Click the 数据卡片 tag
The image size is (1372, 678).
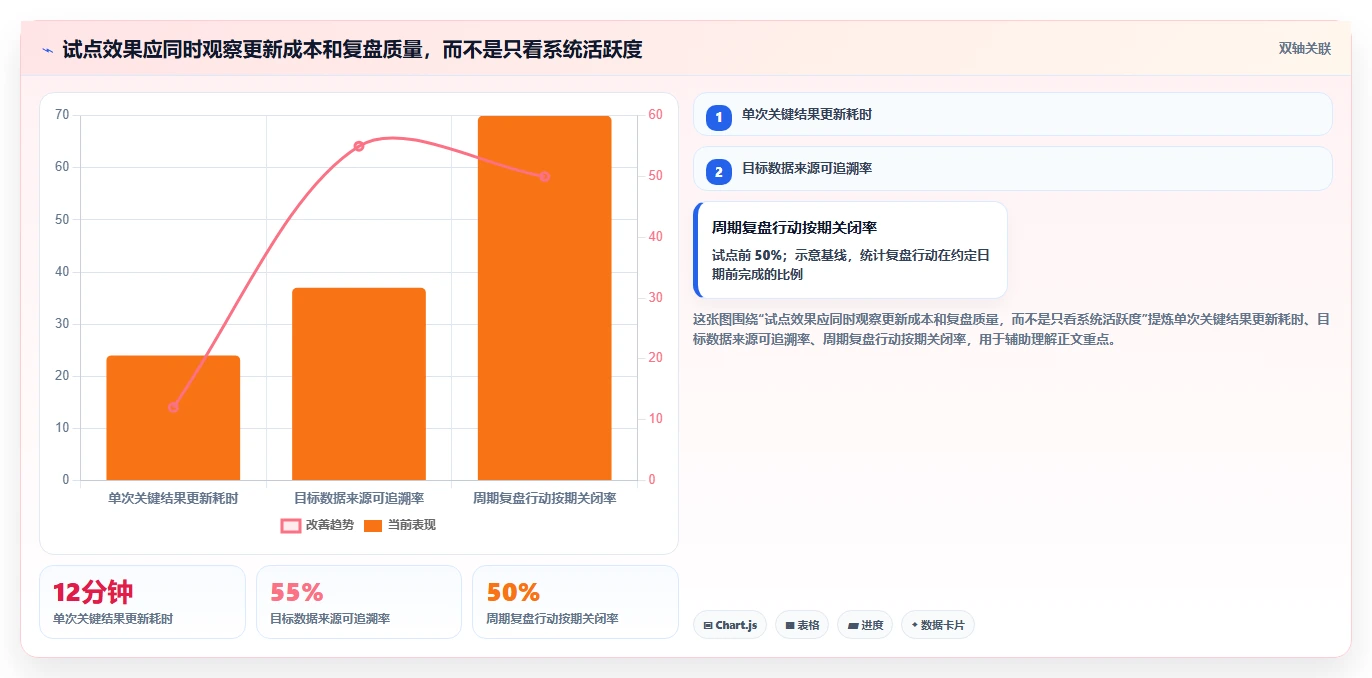click(937, 625)
